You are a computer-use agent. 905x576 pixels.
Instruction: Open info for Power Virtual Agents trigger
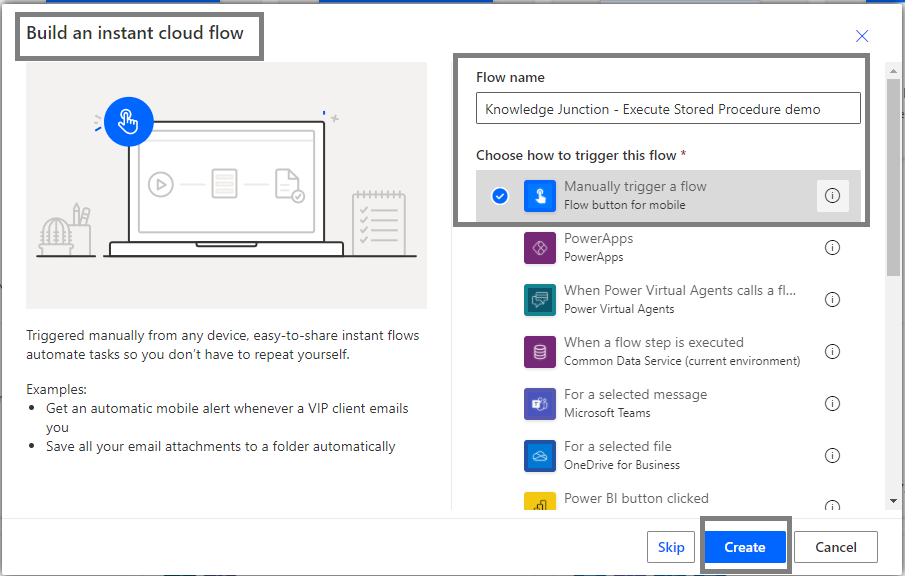click(832, 300)
